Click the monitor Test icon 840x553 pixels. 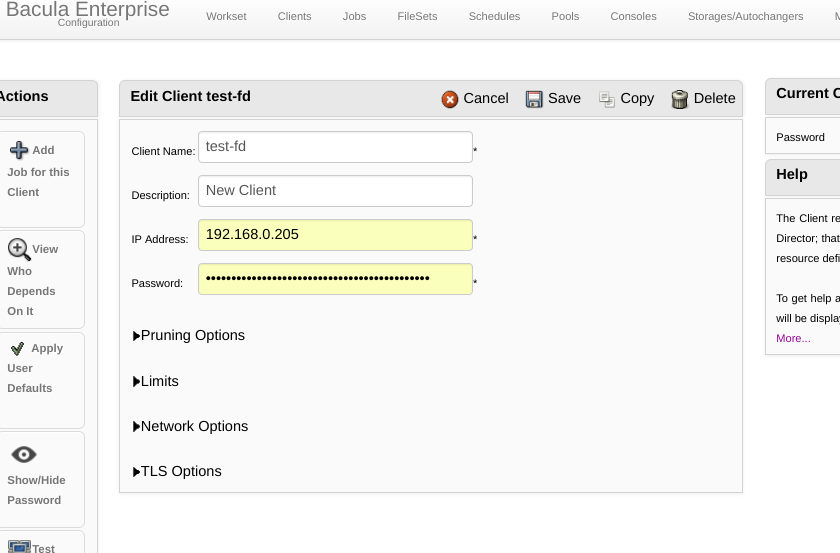pyautogui.click(x=19, y=547)
